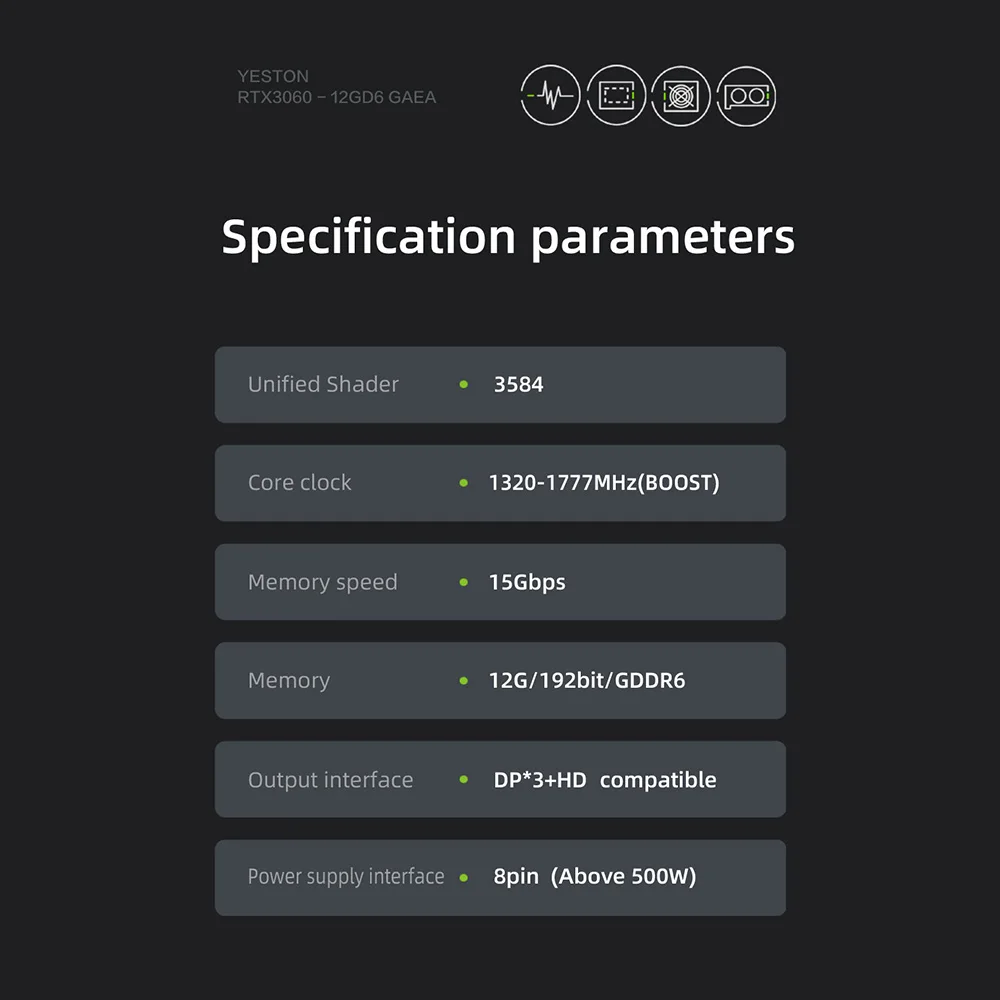1000x1000 pixels.
Task: Select the Power supply interface label
Action: pyautogui.click(x=345, y=877)
